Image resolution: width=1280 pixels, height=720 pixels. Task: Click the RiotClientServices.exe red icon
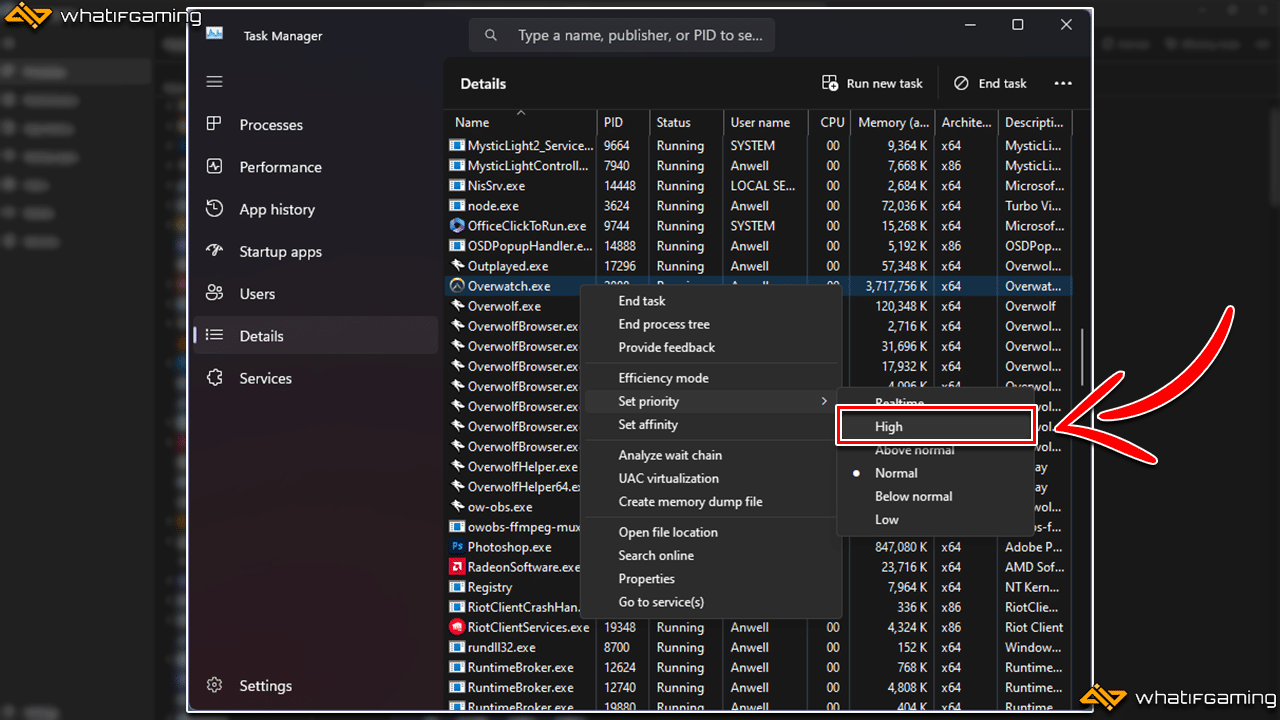(x=457, y=627)
